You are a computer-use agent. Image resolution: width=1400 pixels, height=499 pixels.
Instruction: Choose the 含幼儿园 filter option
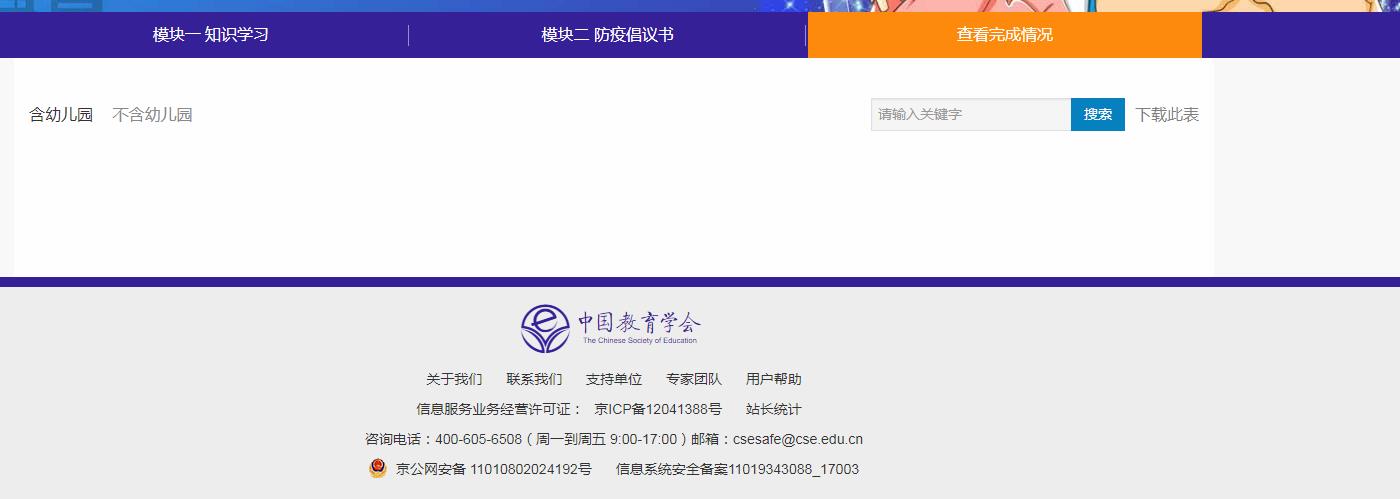click(x=61, y=115)
